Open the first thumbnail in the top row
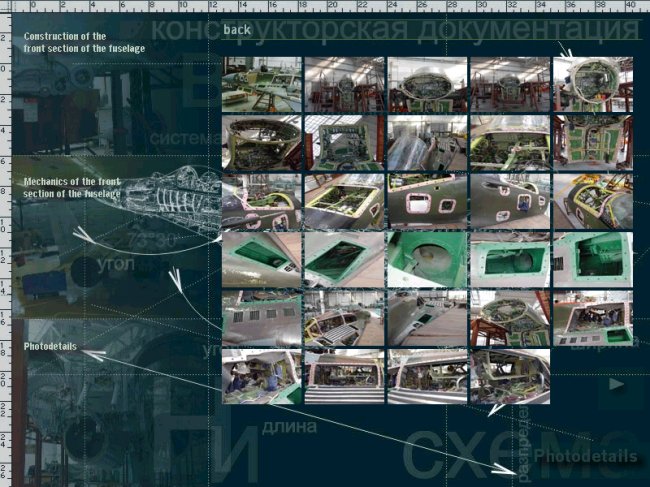 pos(261,83)
